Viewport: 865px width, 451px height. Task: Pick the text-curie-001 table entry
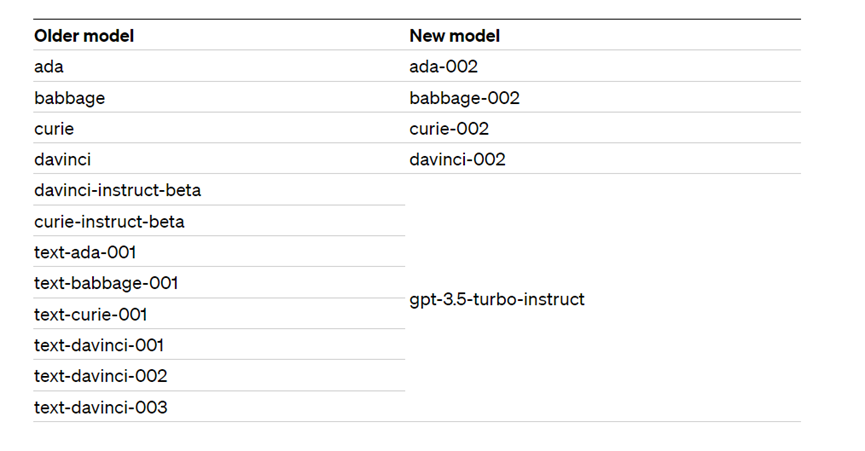pos(91,314)
